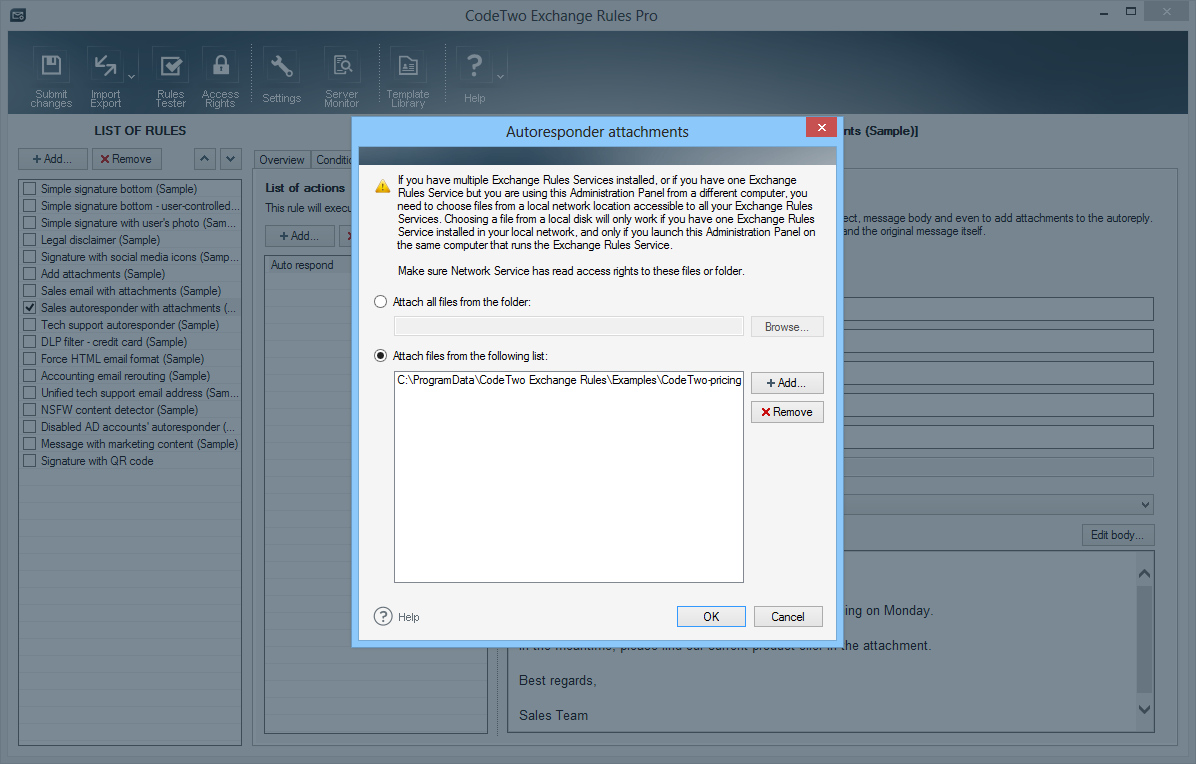Viewport: 1196px width, 764px height.
Task: Select 'Attach all files from the folder' option
Action: tap(380, 302)
